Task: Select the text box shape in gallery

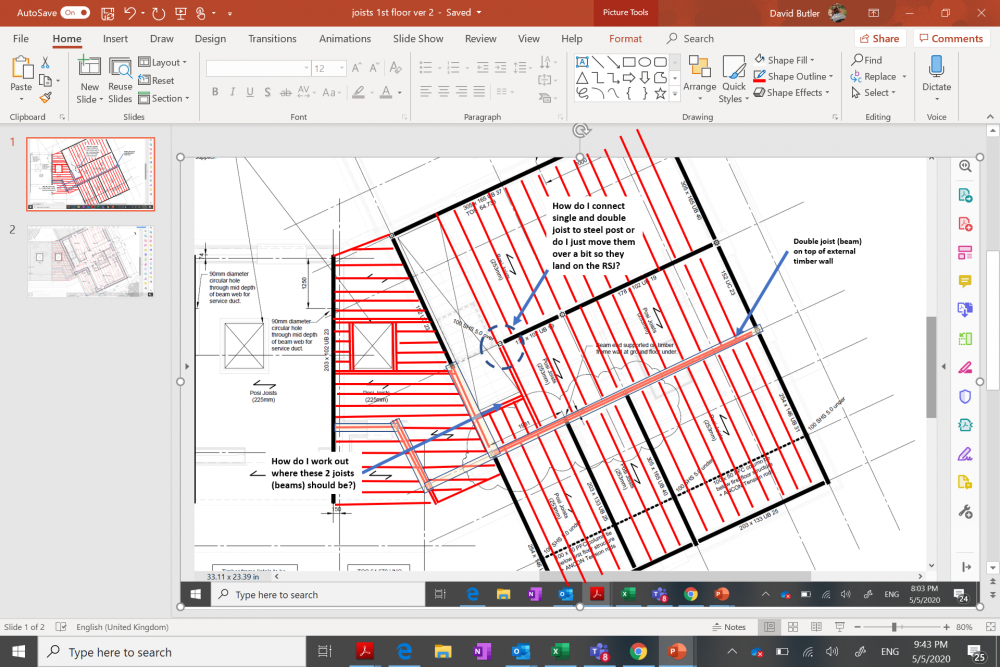Action: [582, 62]
